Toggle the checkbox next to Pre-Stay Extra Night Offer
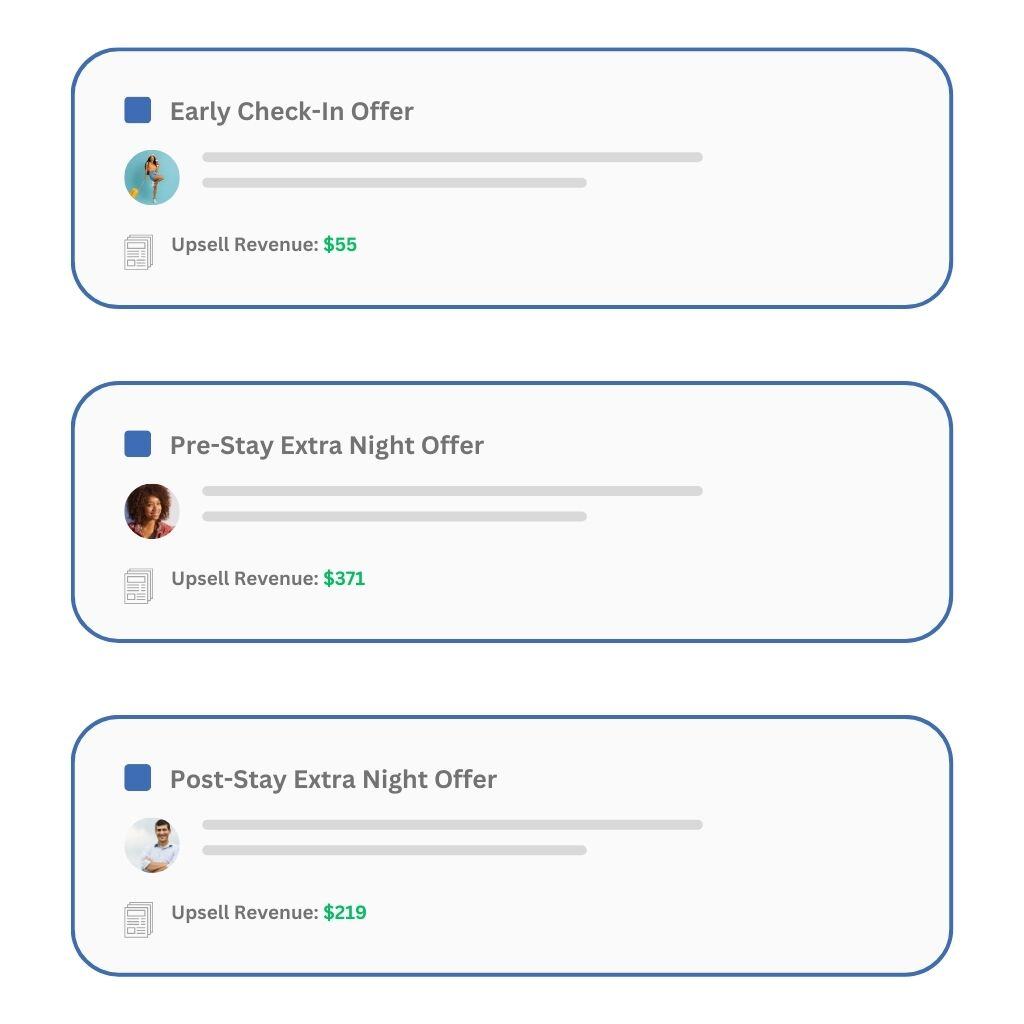The image size is (1024, 1024). pos(136,445)
